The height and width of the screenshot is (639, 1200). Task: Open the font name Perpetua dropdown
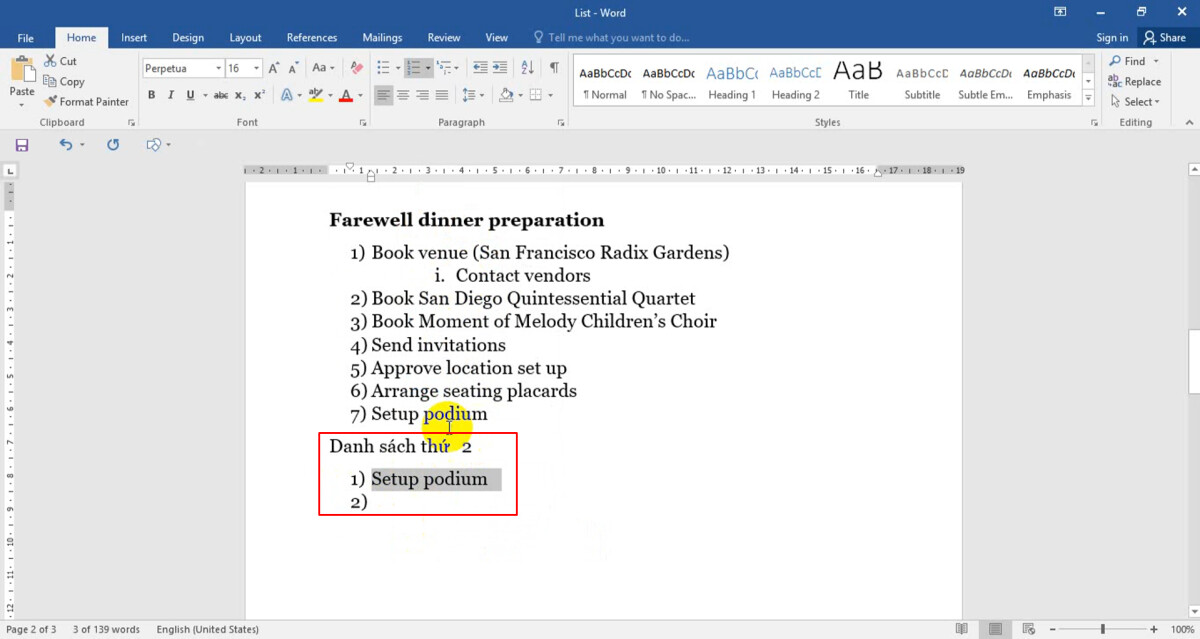(x=218, y=68)
